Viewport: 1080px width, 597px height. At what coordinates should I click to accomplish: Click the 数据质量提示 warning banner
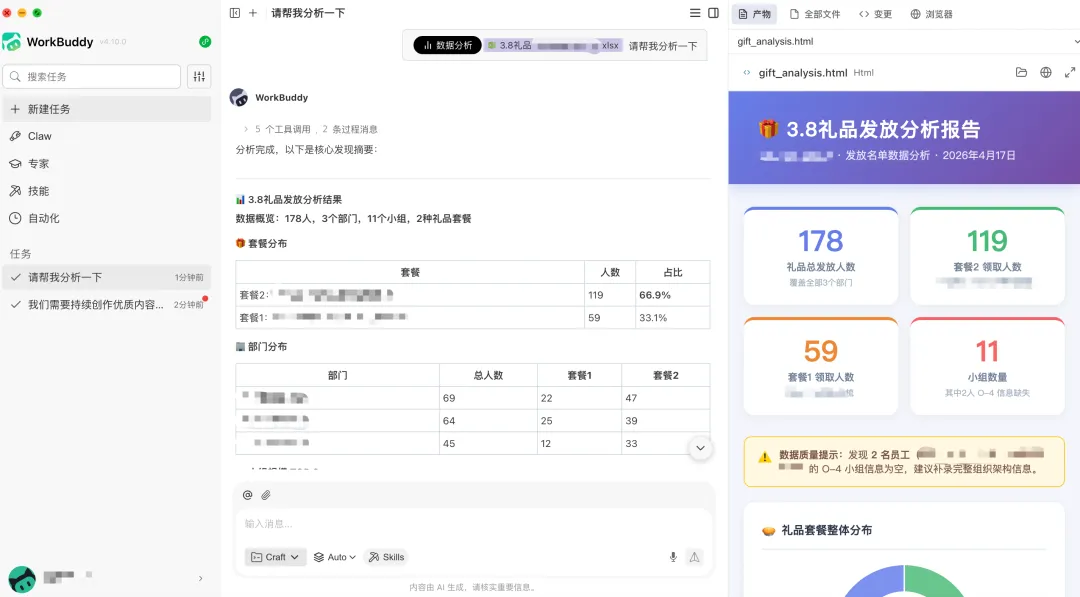tap(904, 461)
